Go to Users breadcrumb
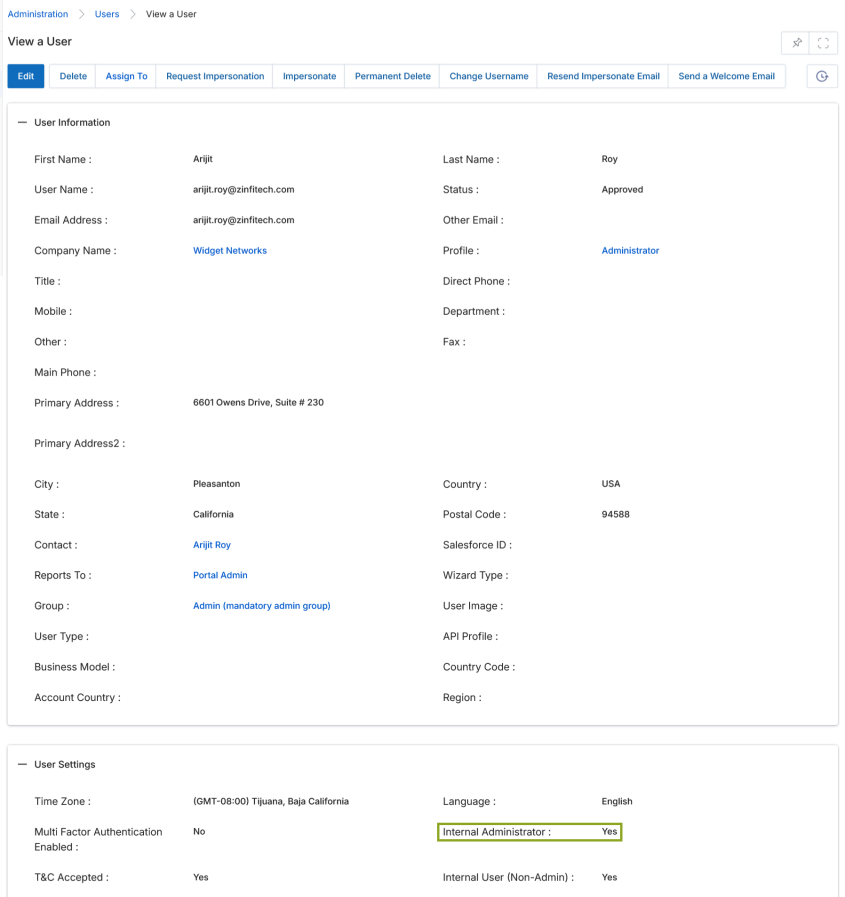The image size is (845, 897). (x=107, y=14)
